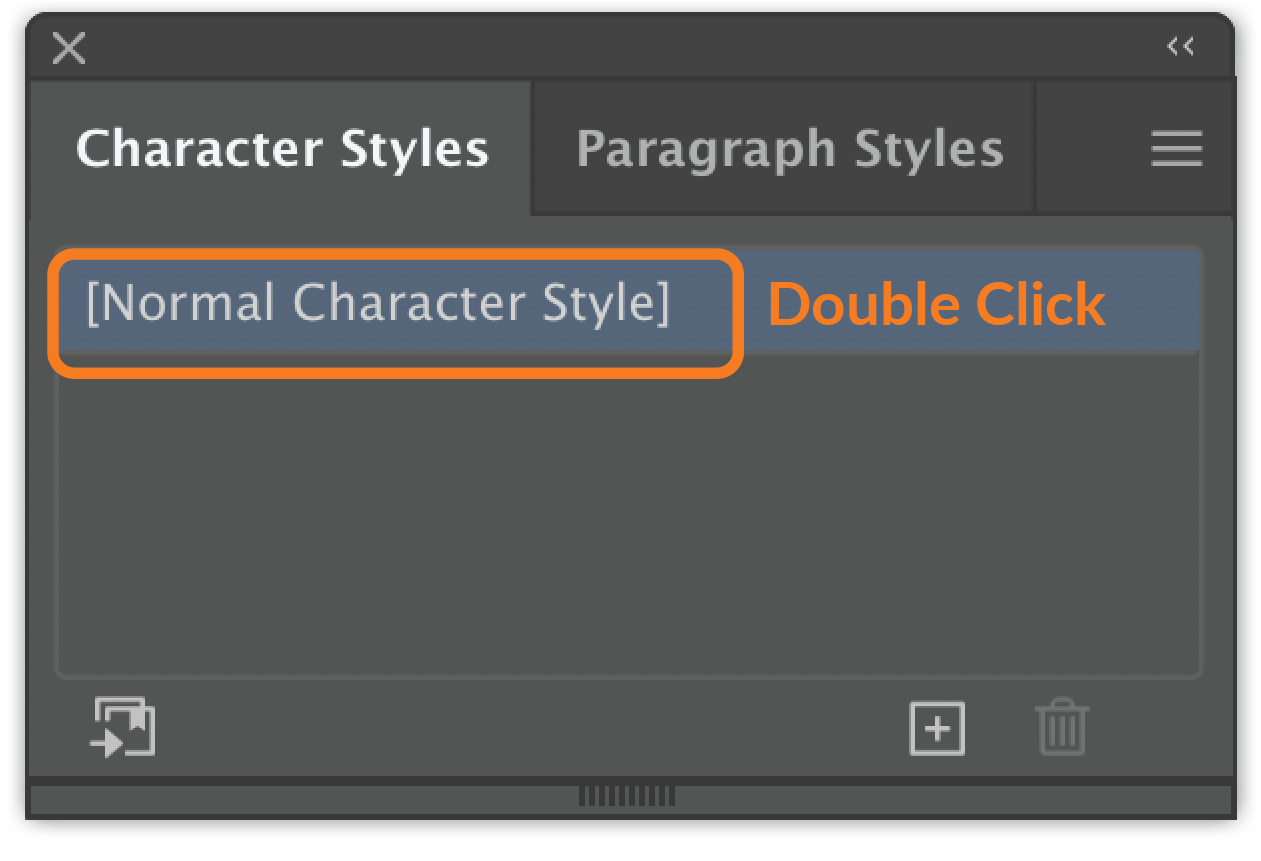The width and height of the screenshot is (1261, 861).
Task: Close the styles panel with the X icon
Action: (x=69, y=47)
